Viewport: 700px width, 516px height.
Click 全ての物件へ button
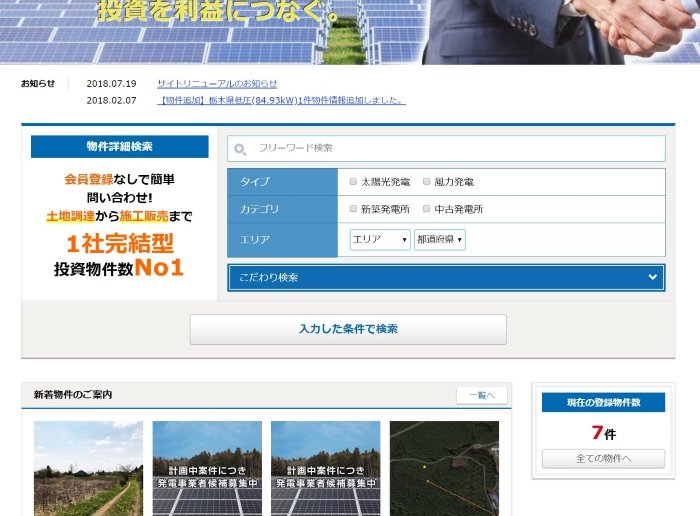603,459
